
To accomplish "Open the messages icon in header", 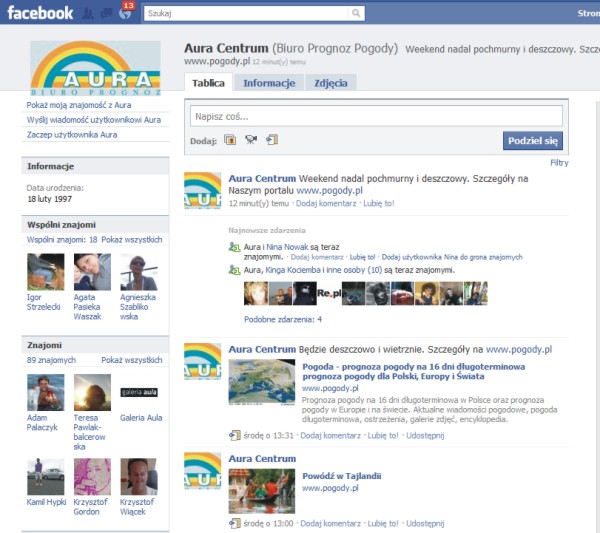I will (x=106, y=14).
